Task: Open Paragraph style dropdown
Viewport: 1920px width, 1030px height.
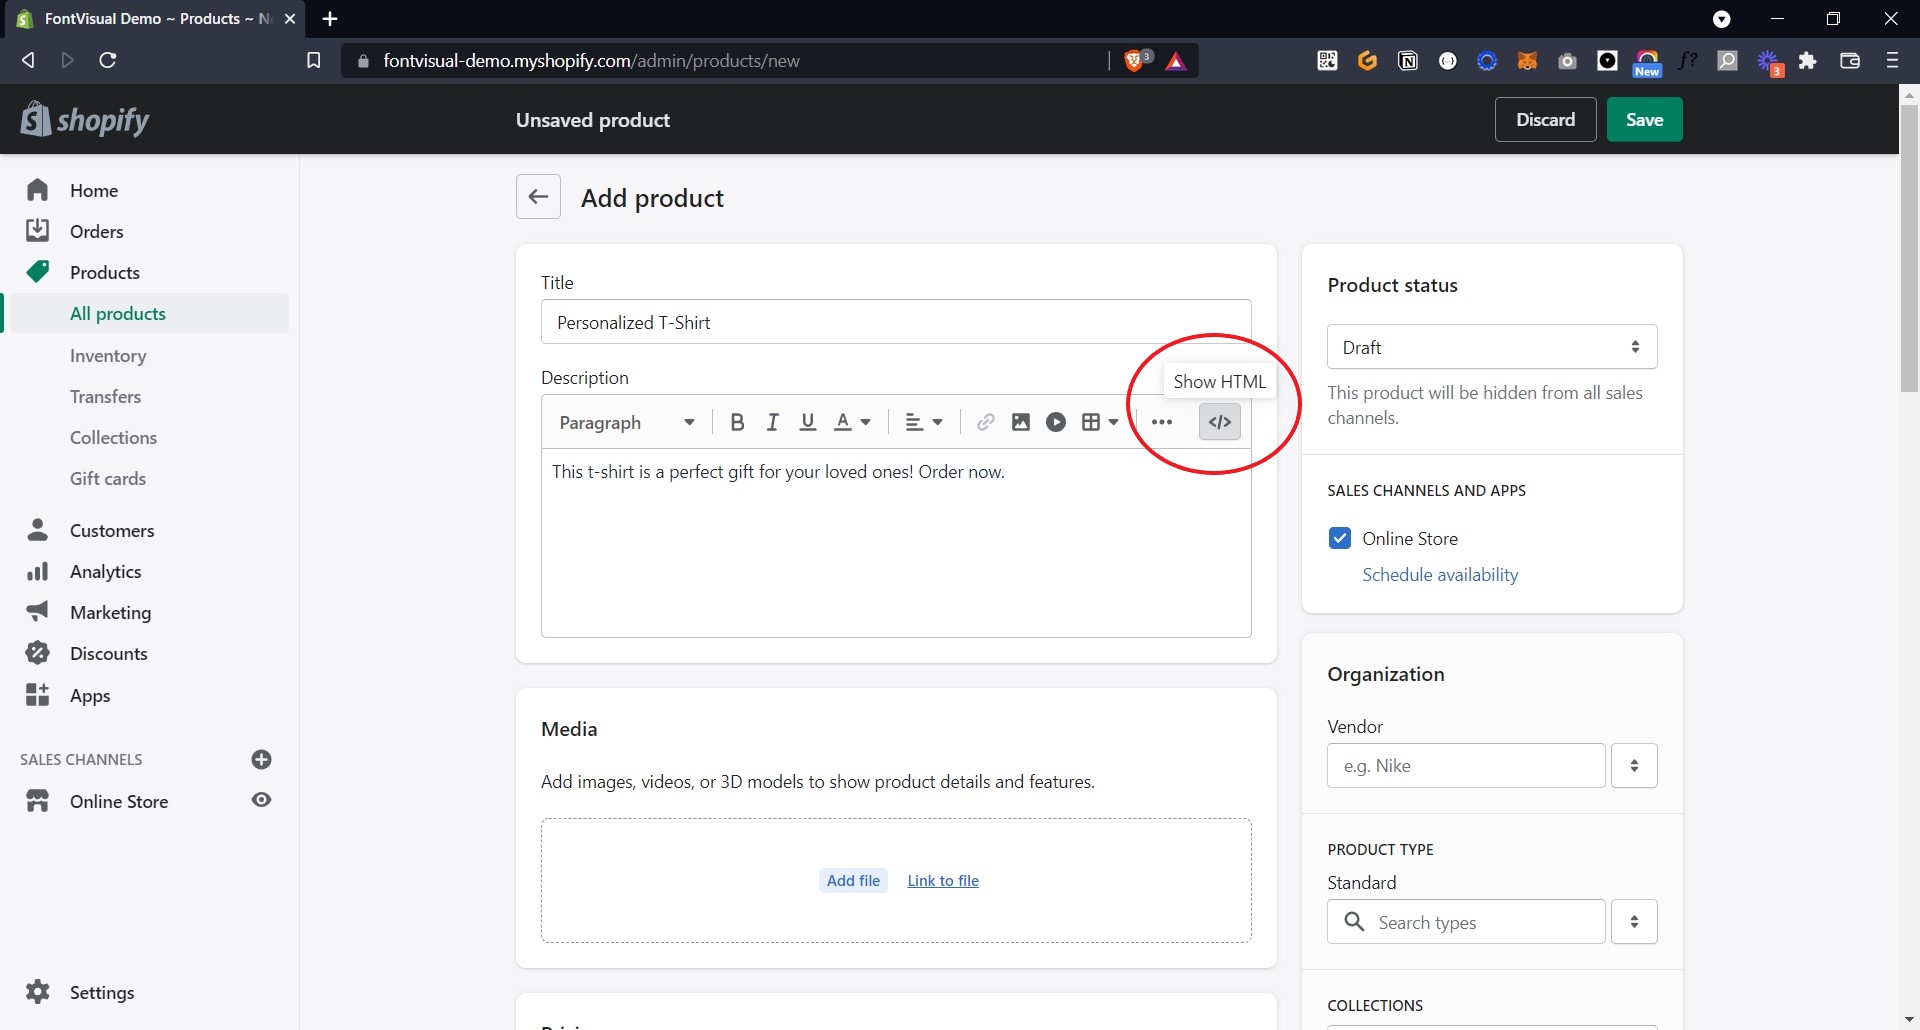Action: click(626, 422)
